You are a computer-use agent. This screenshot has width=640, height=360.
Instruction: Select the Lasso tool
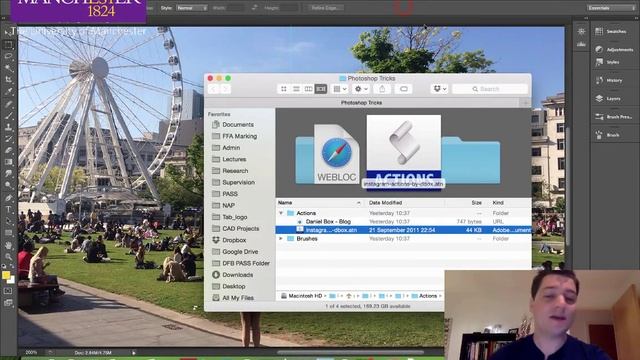coord(8,56)
